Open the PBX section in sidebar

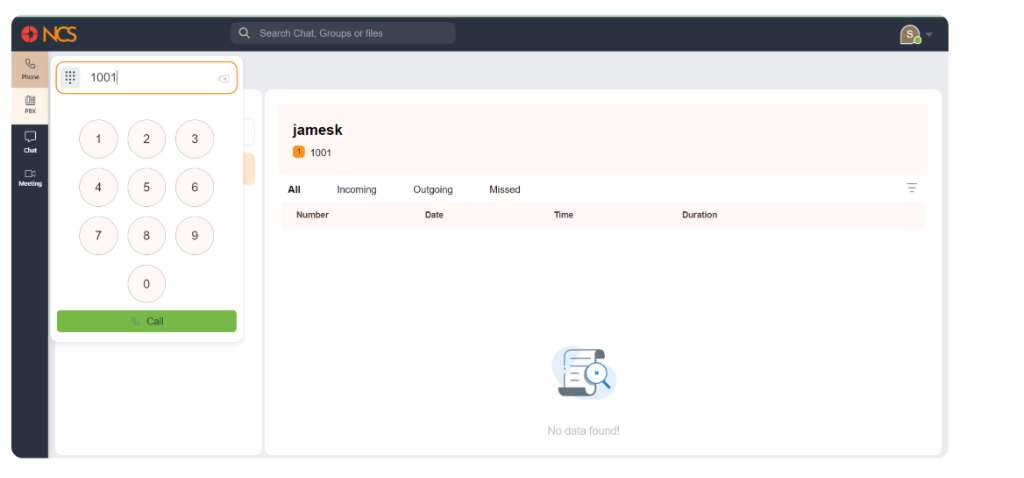pyautogui.click(x=30, y=104)
